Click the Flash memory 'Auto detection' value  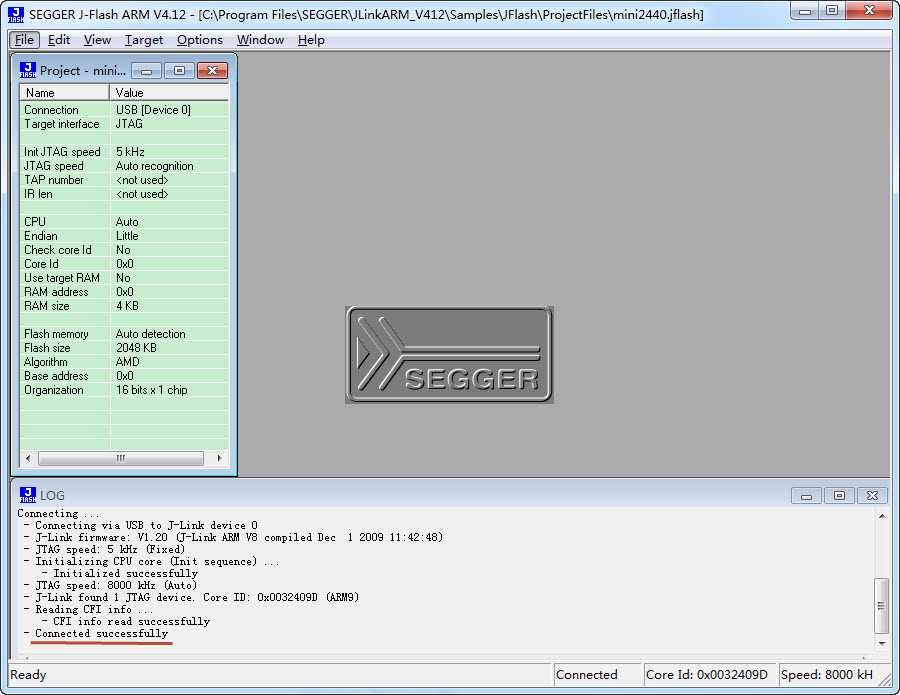150,333
